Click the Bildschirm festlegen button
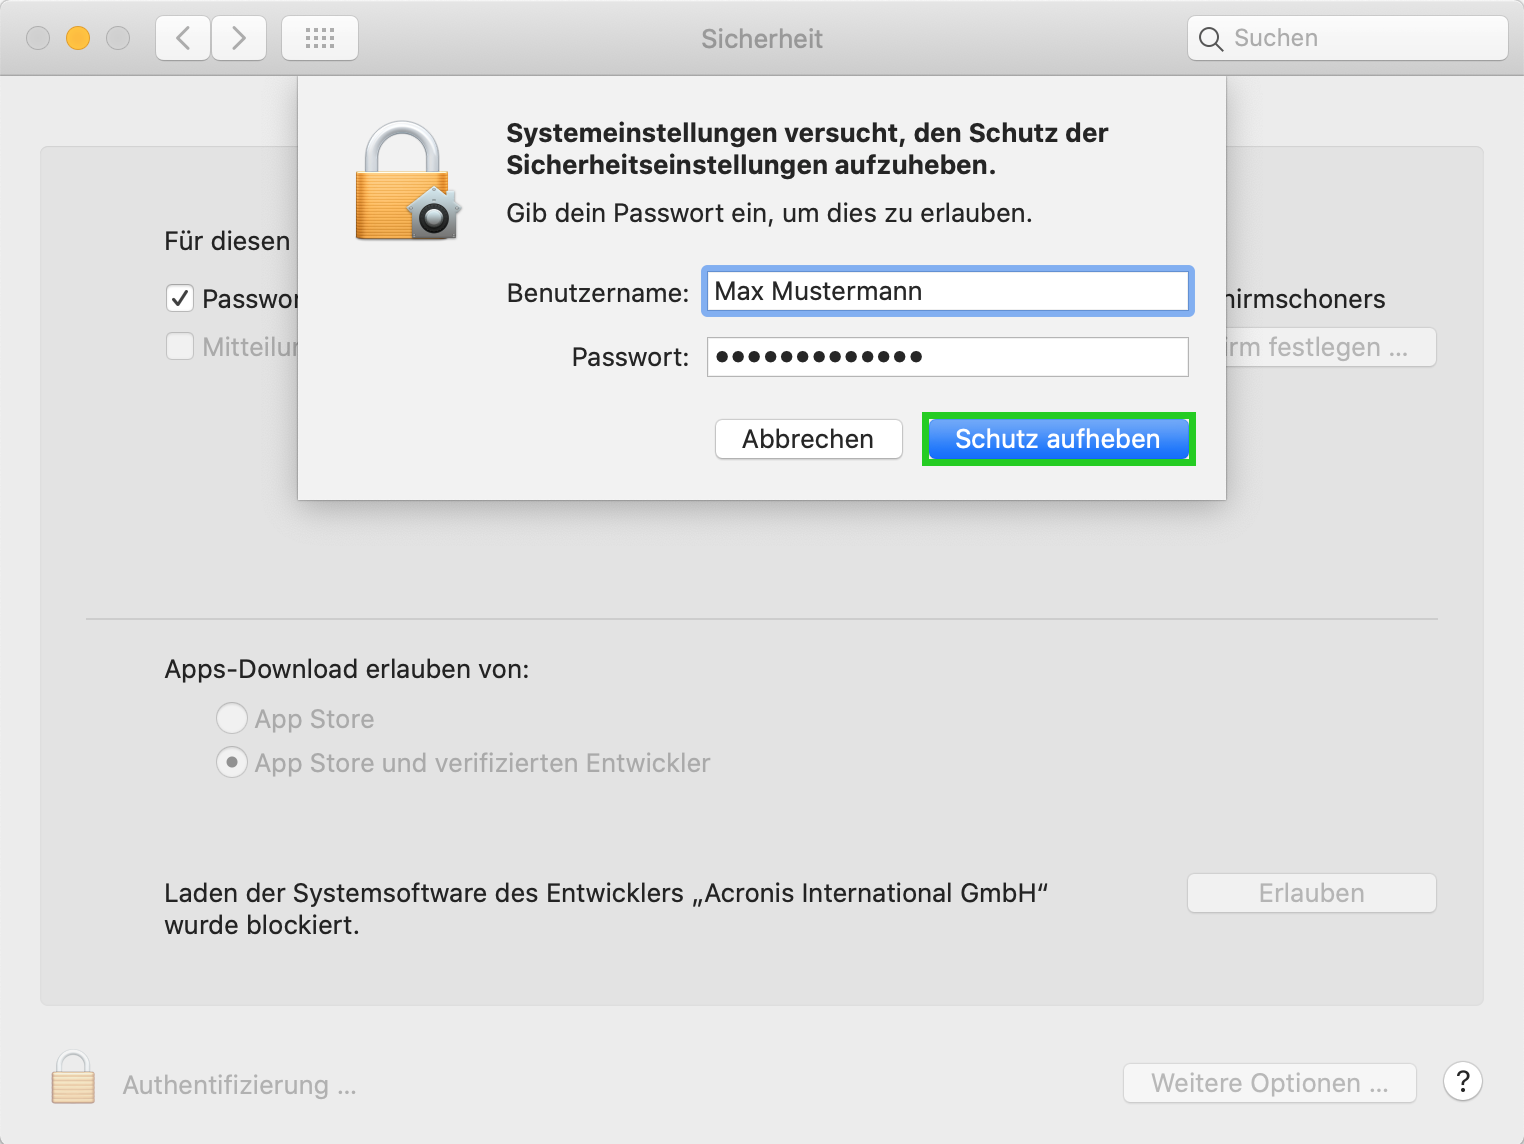This screenshot has width=1524, height=1144. 1330,347
